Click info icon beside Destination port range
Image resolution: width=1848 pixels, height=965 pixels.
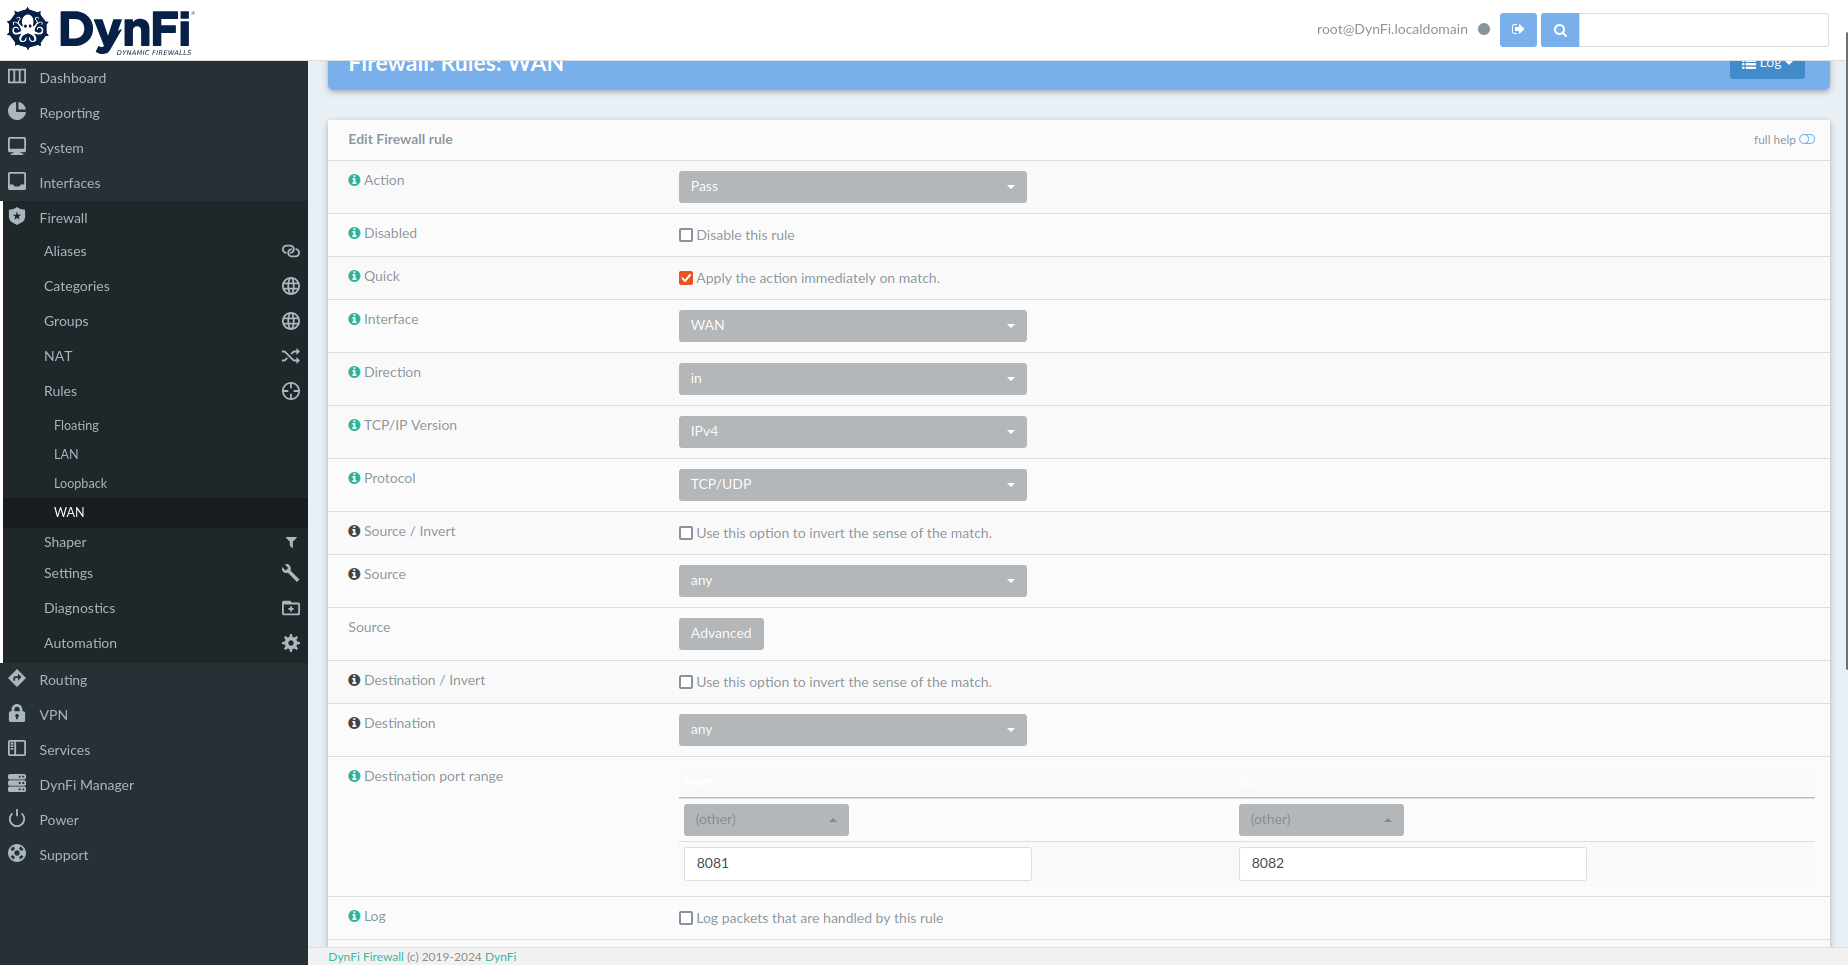[x=354, y=776]
